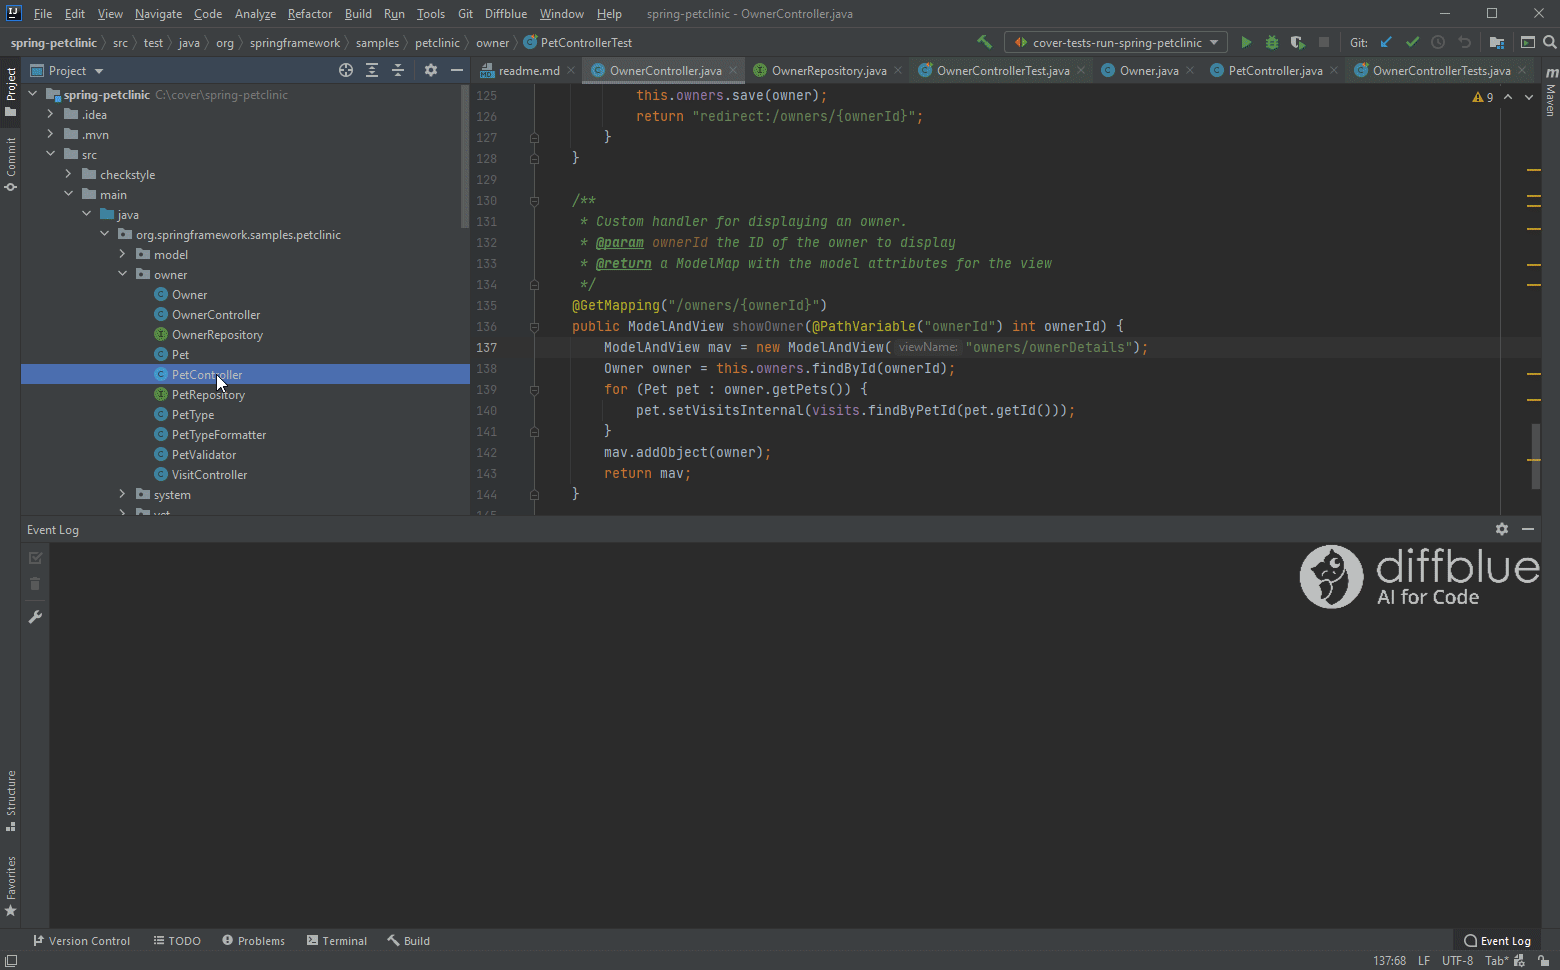
Task: Open Git Show History clock icon
Action: [1438, 42]
